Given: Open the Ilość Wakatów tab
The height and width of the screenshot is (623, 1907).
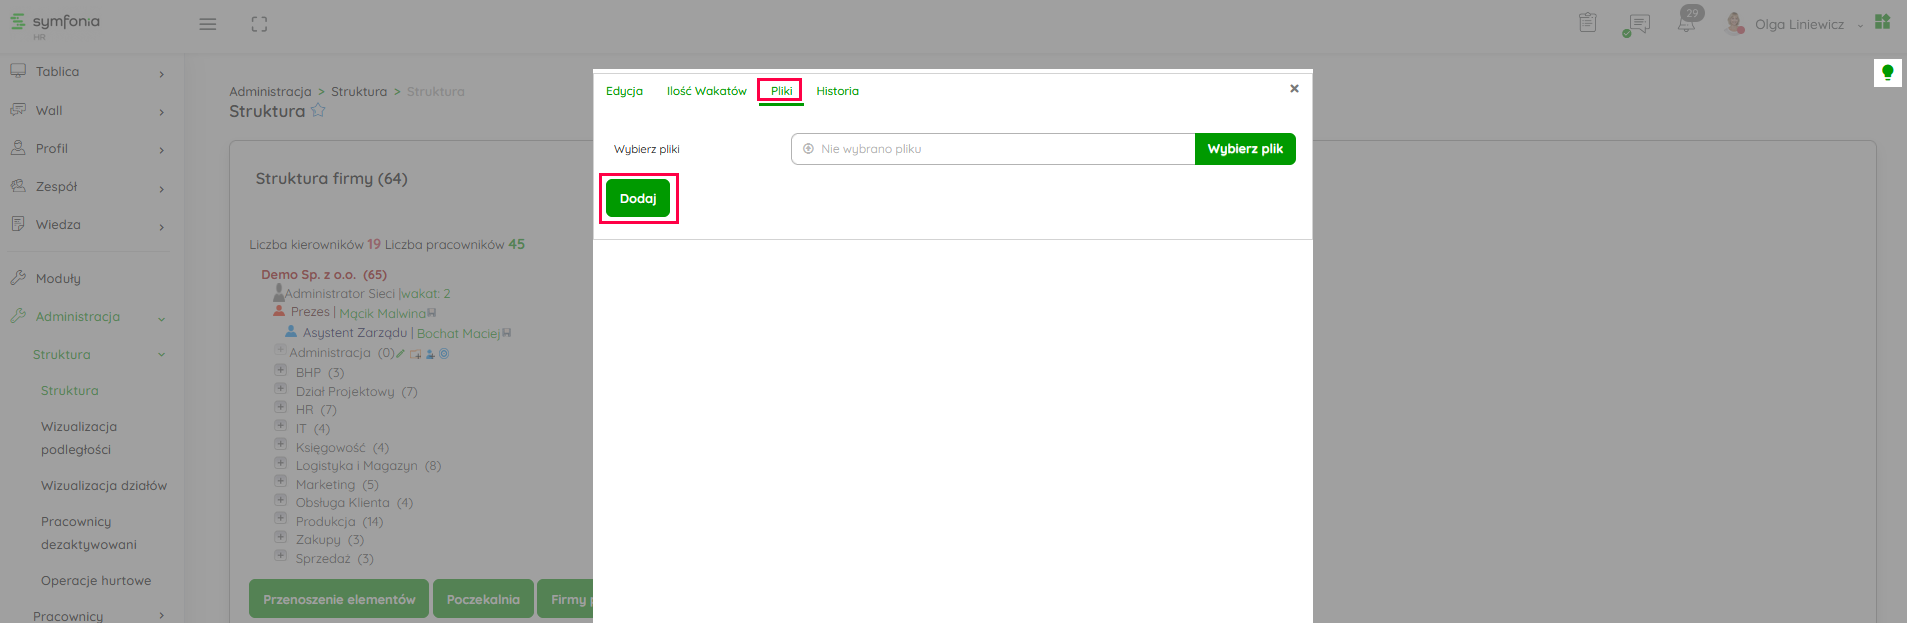Looking at the screenshot, I should tap(706, 91).
